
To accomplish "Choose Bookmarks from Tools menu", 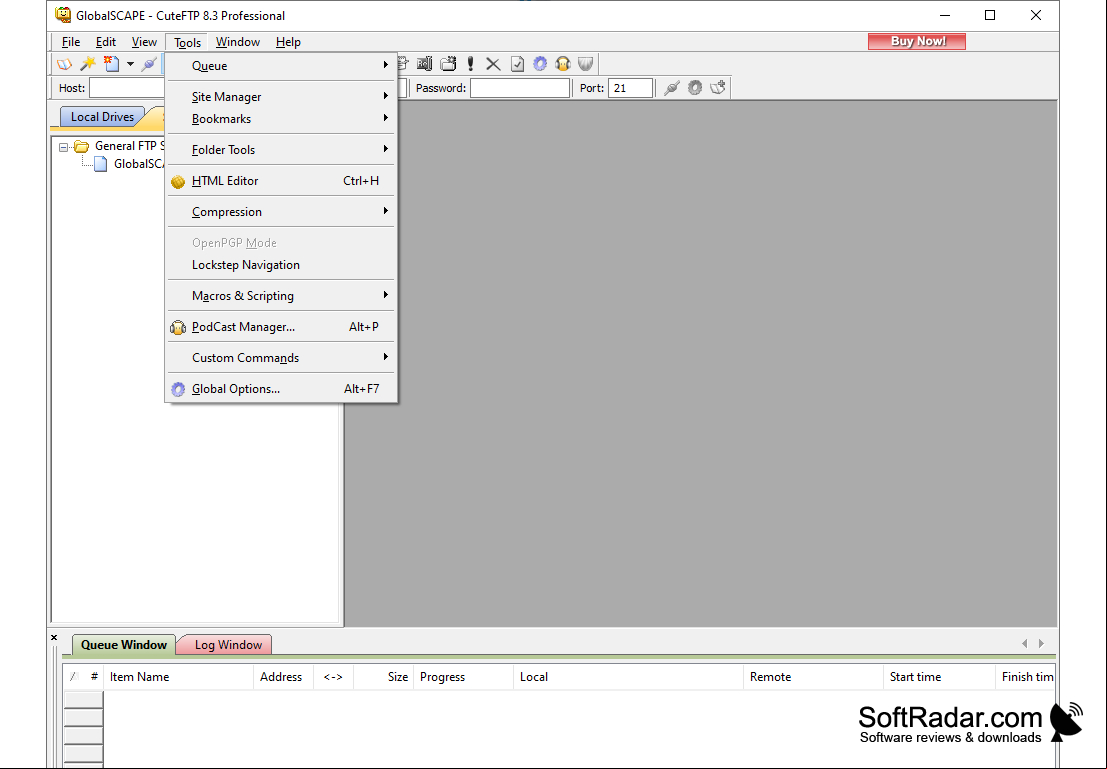I will [281, 119].
